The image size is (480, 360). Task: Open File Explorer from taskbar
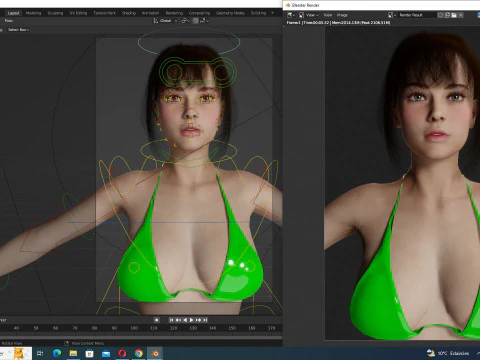(73, 353)
